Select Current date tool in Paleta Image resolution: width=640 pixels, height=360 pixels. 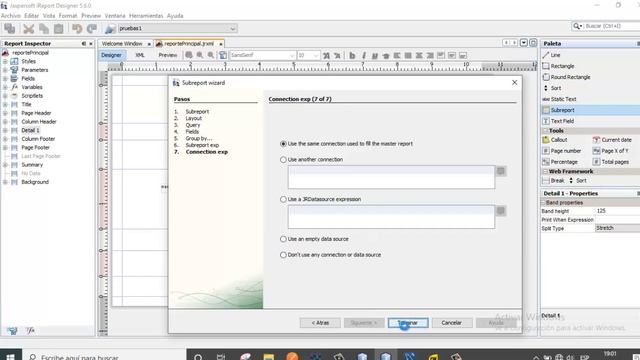click(x=612, y=140)
